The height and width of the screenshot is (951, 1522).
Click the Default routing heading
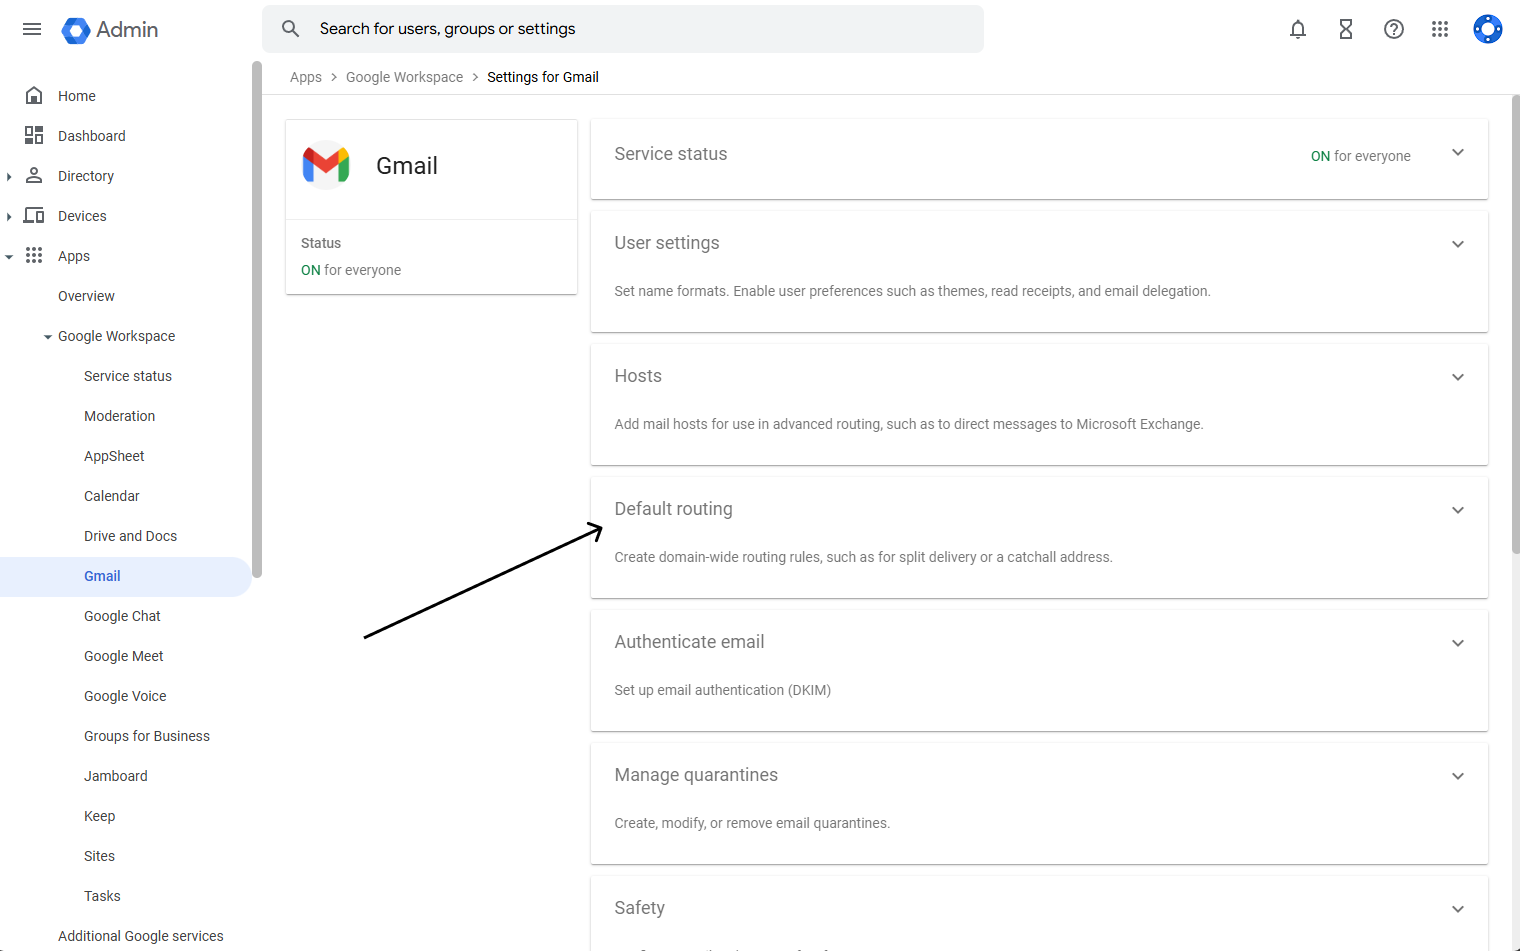[673, 509]
